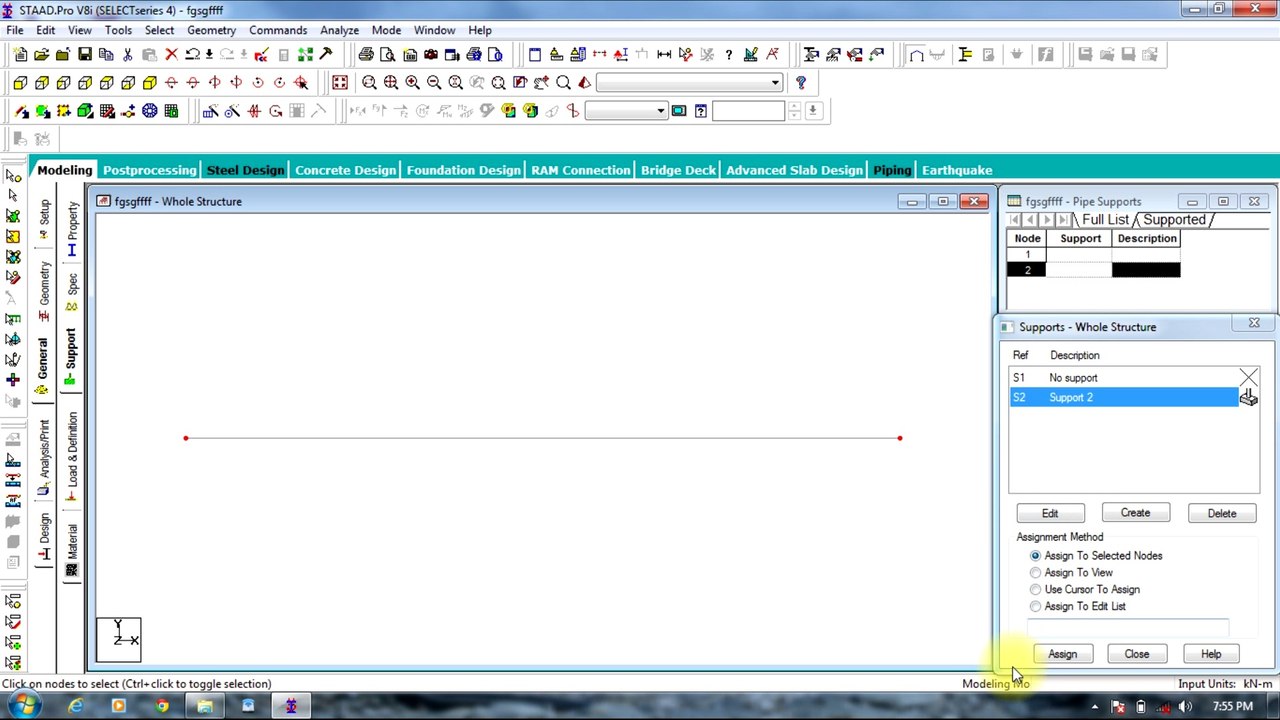Click the red X Delete icon in toolbar
1280x720 pixels.
[171, 55]
